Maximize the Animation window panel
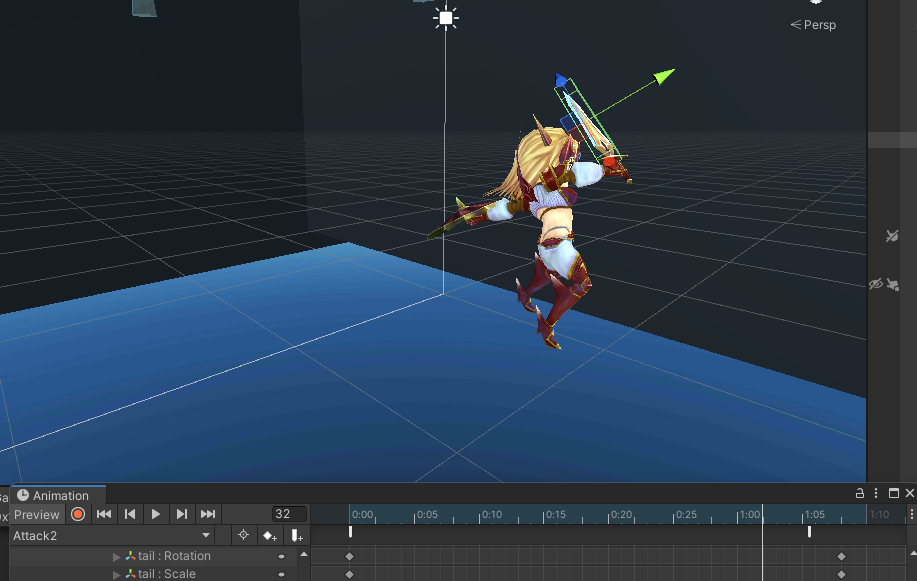Image resolution: width=917 pixels, height=581 pixels. [894, 493]
